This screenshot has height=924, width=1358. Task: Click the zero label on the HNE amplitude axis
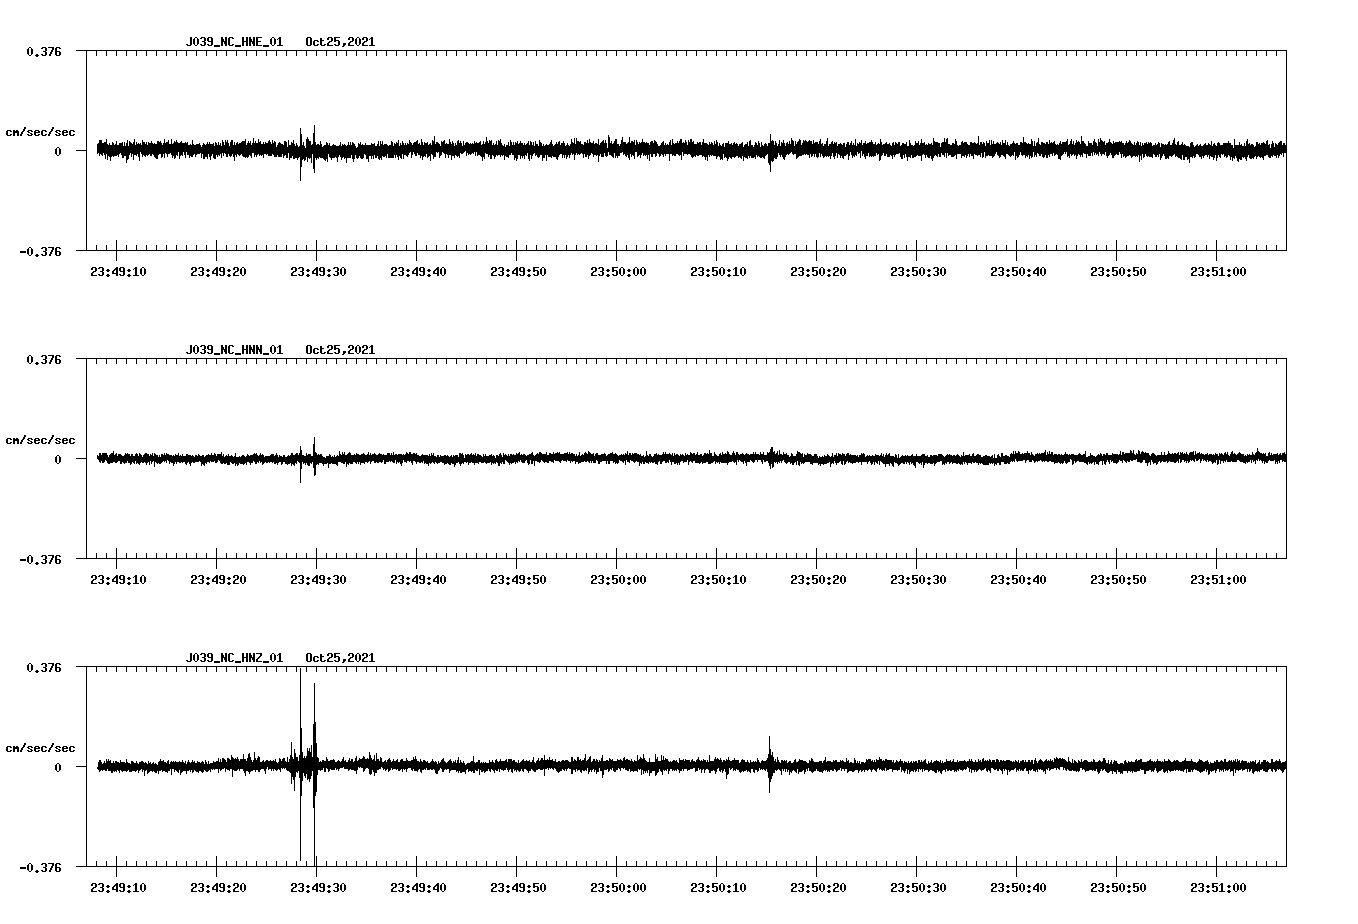(58, 152)
